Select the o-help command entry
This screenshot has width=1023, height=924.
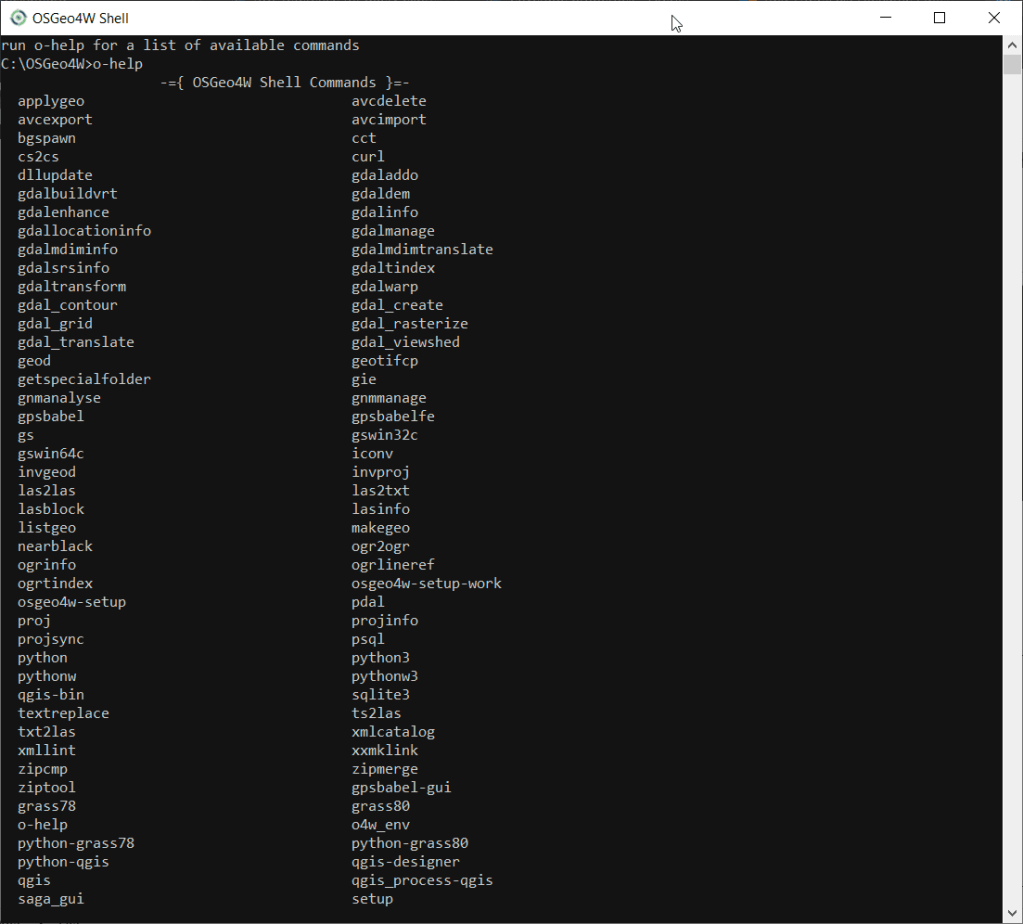(x=42, y=824)
